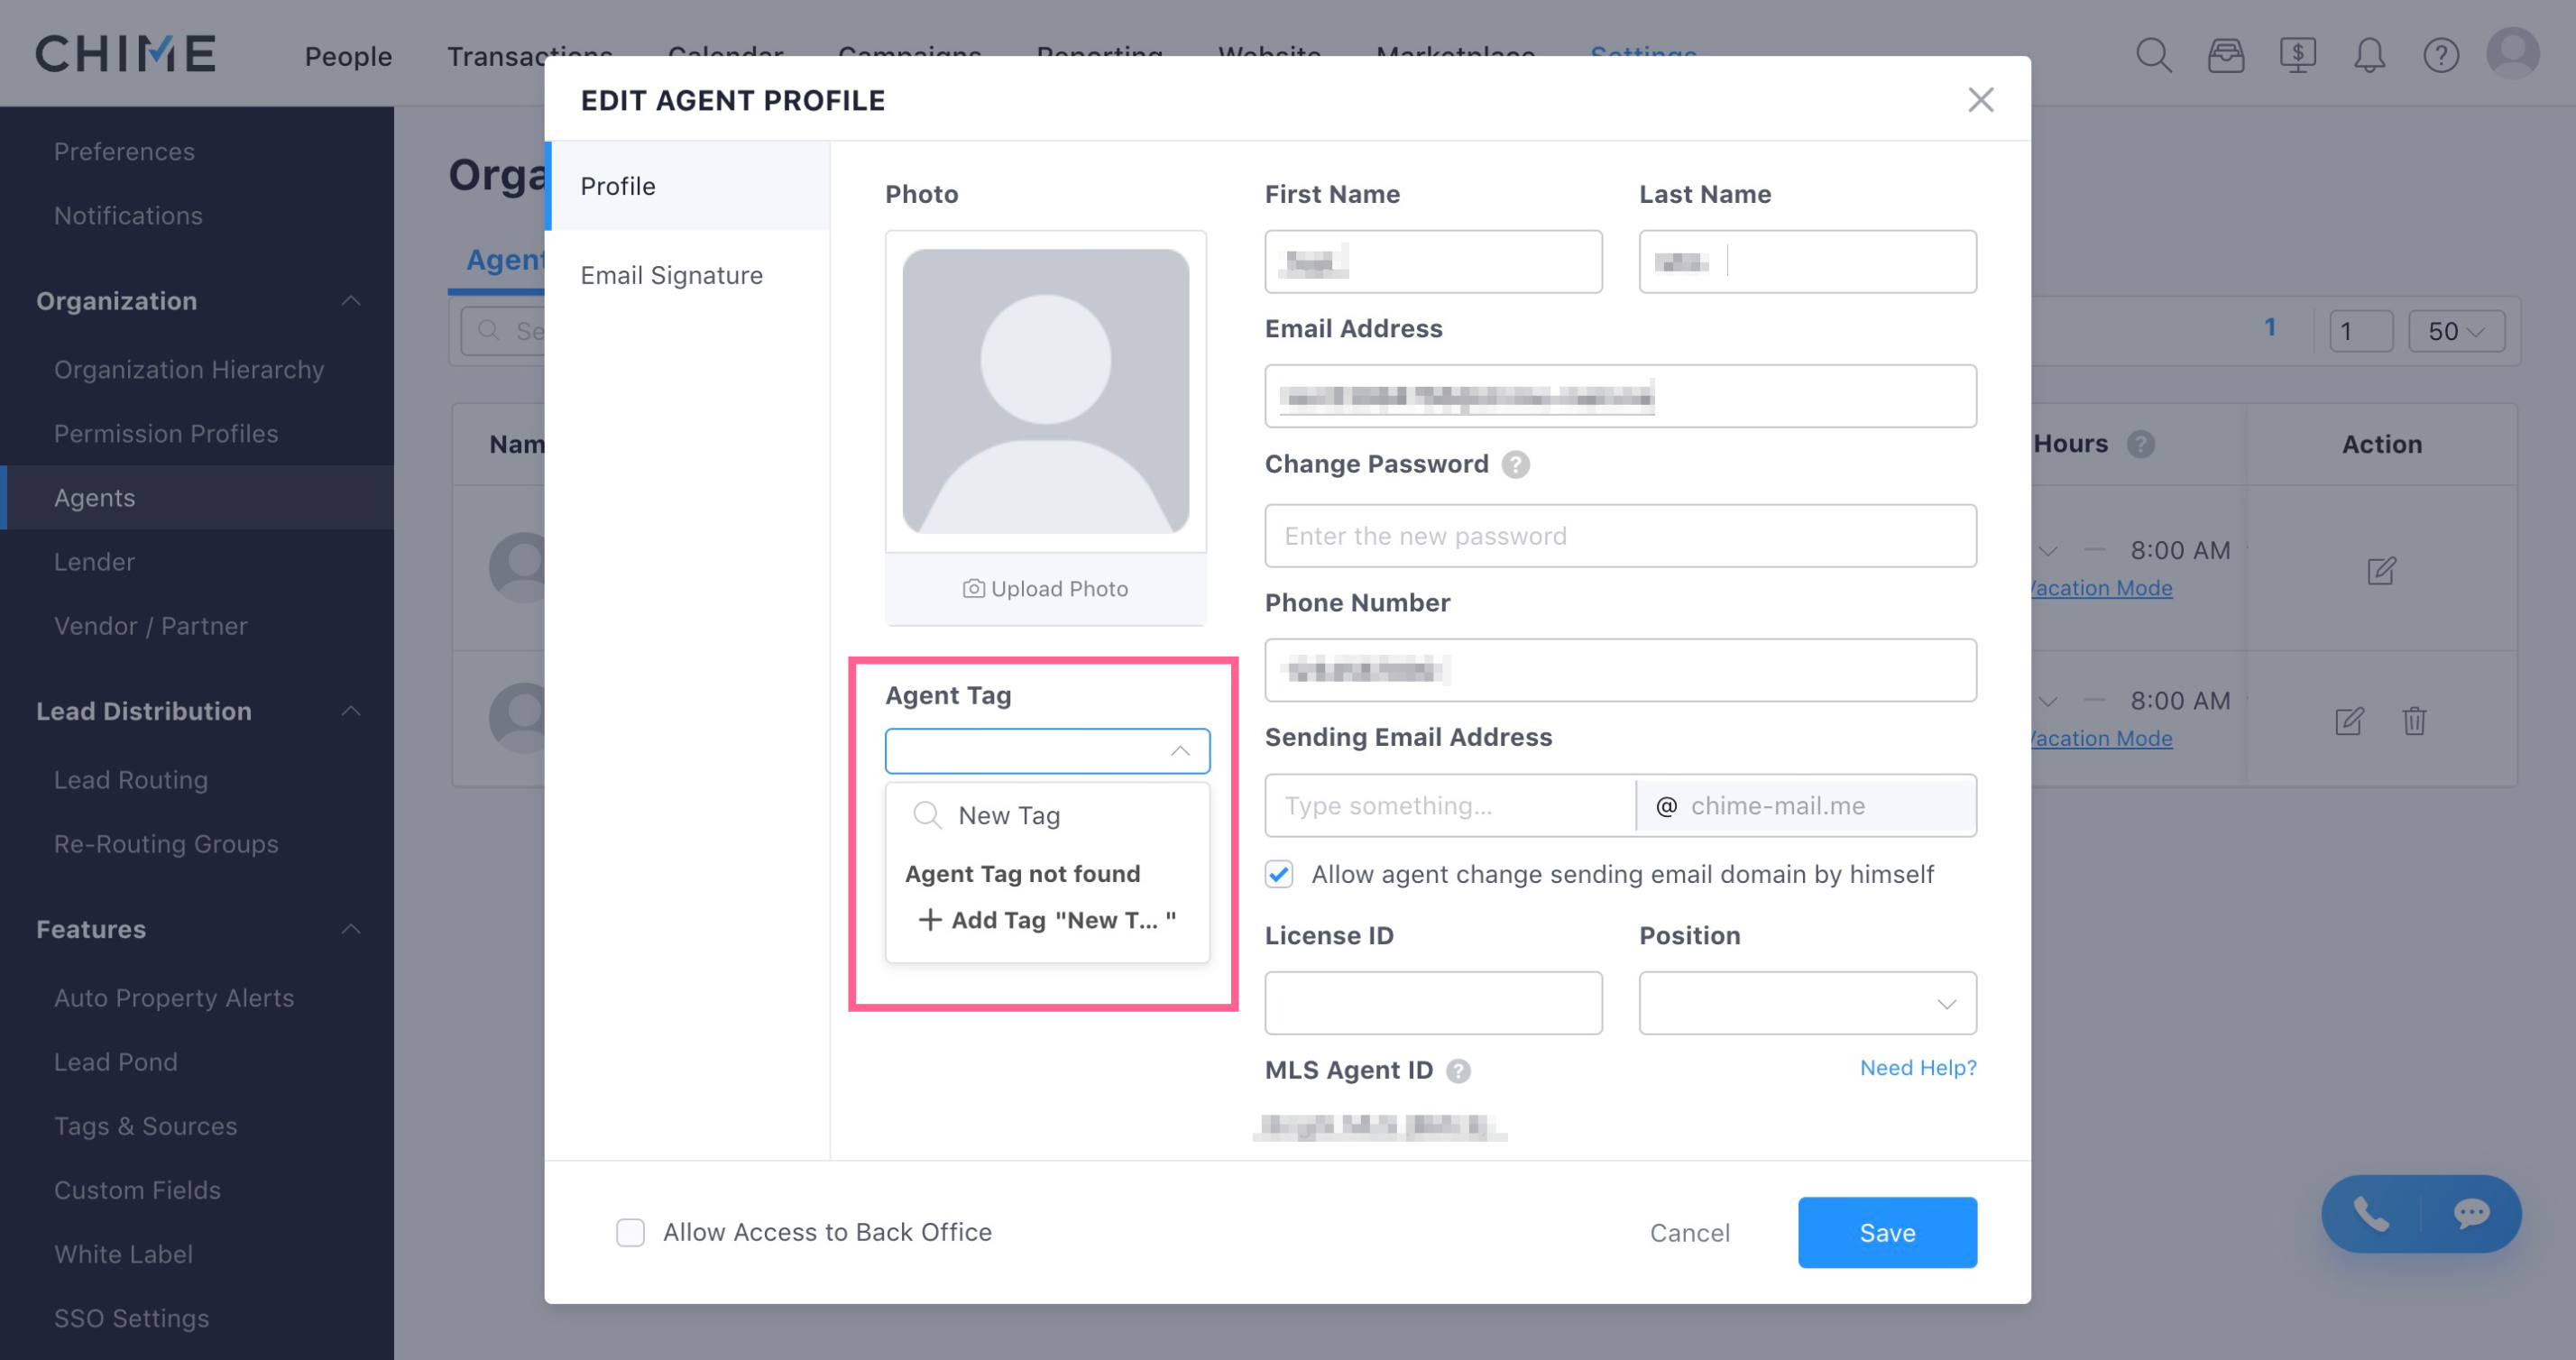2576x1360 pixels.
Task: Open Lender in sidebar
Action: click(94, 561)
